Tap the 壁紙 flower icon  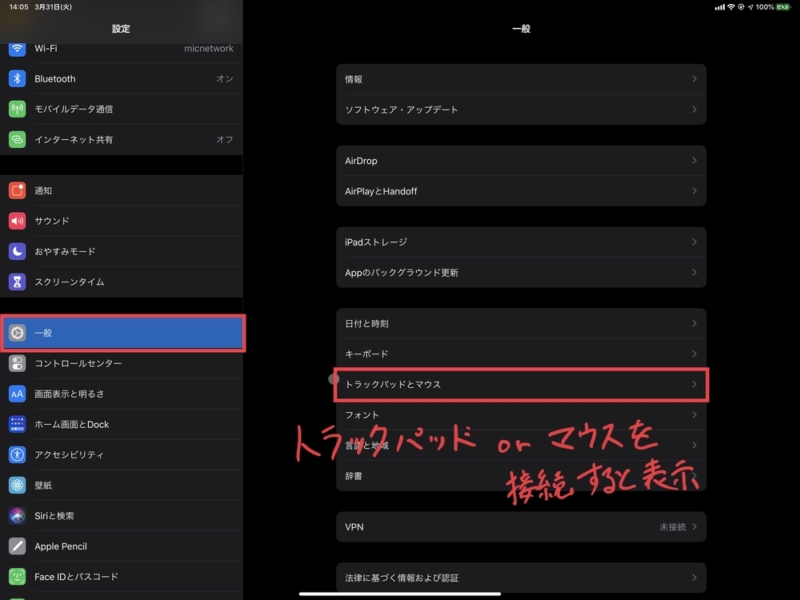(x=17, y=485)
